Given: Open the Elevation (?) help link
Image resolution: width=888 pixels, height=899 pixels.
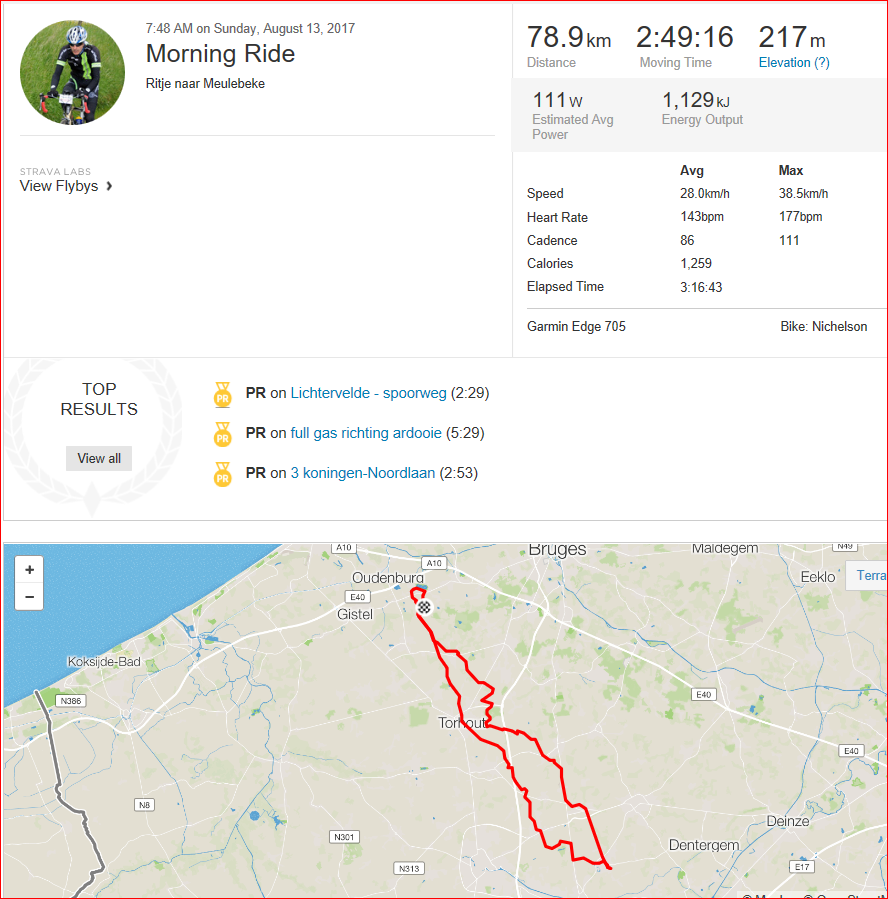Looking at the screenshot, I should coord(794,62).
